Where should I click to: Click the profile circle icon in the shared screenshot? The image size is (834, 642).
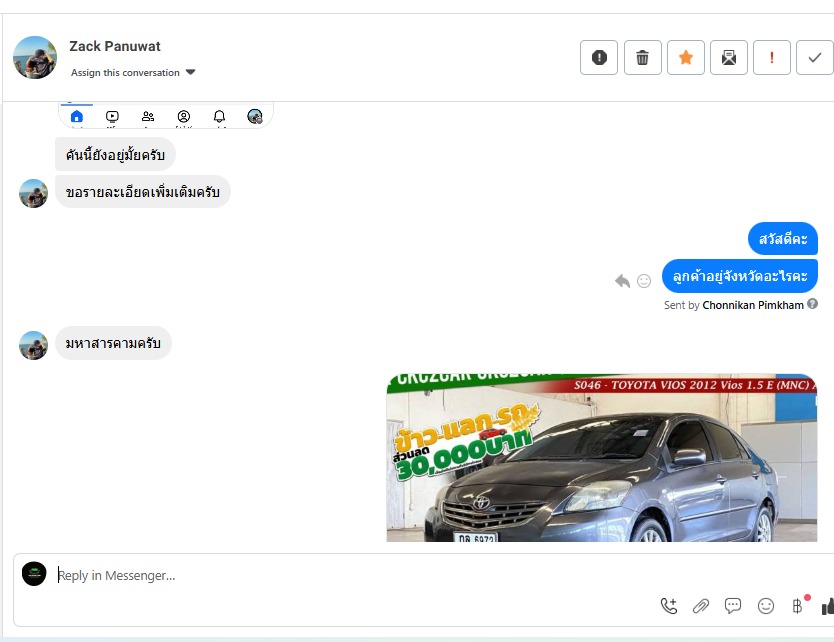(184, 116)
